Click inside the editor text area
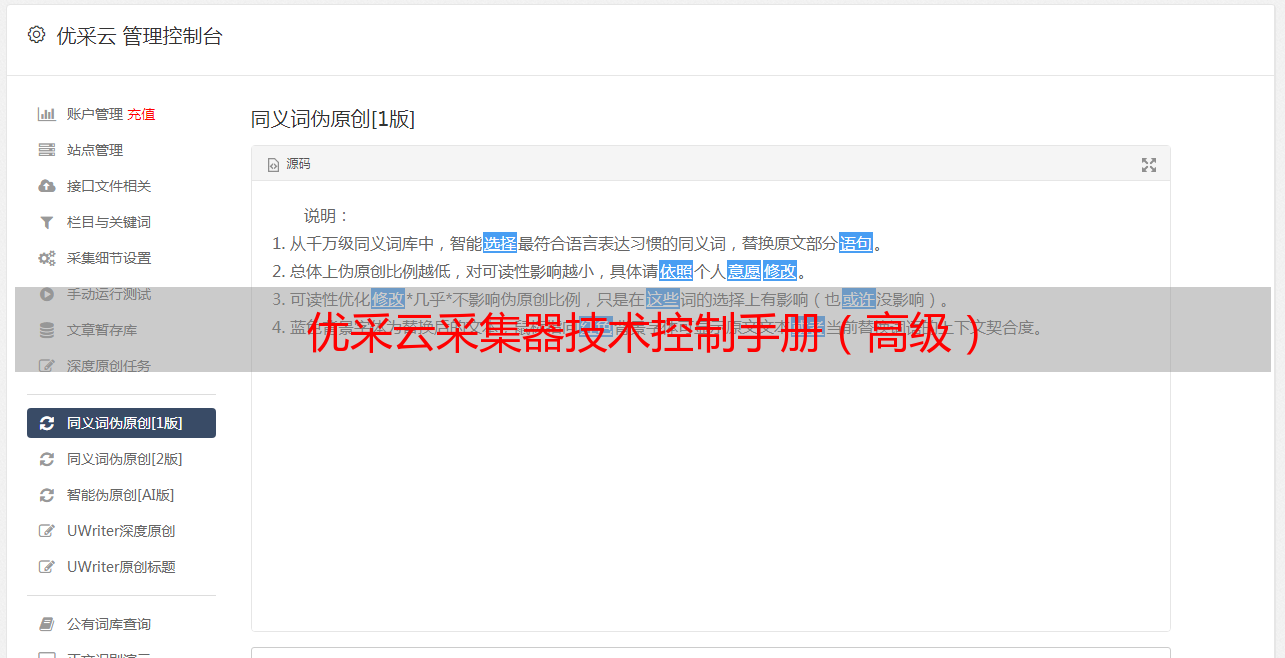The height and width of the screenshot is (658, 1285). click(710, 480)
